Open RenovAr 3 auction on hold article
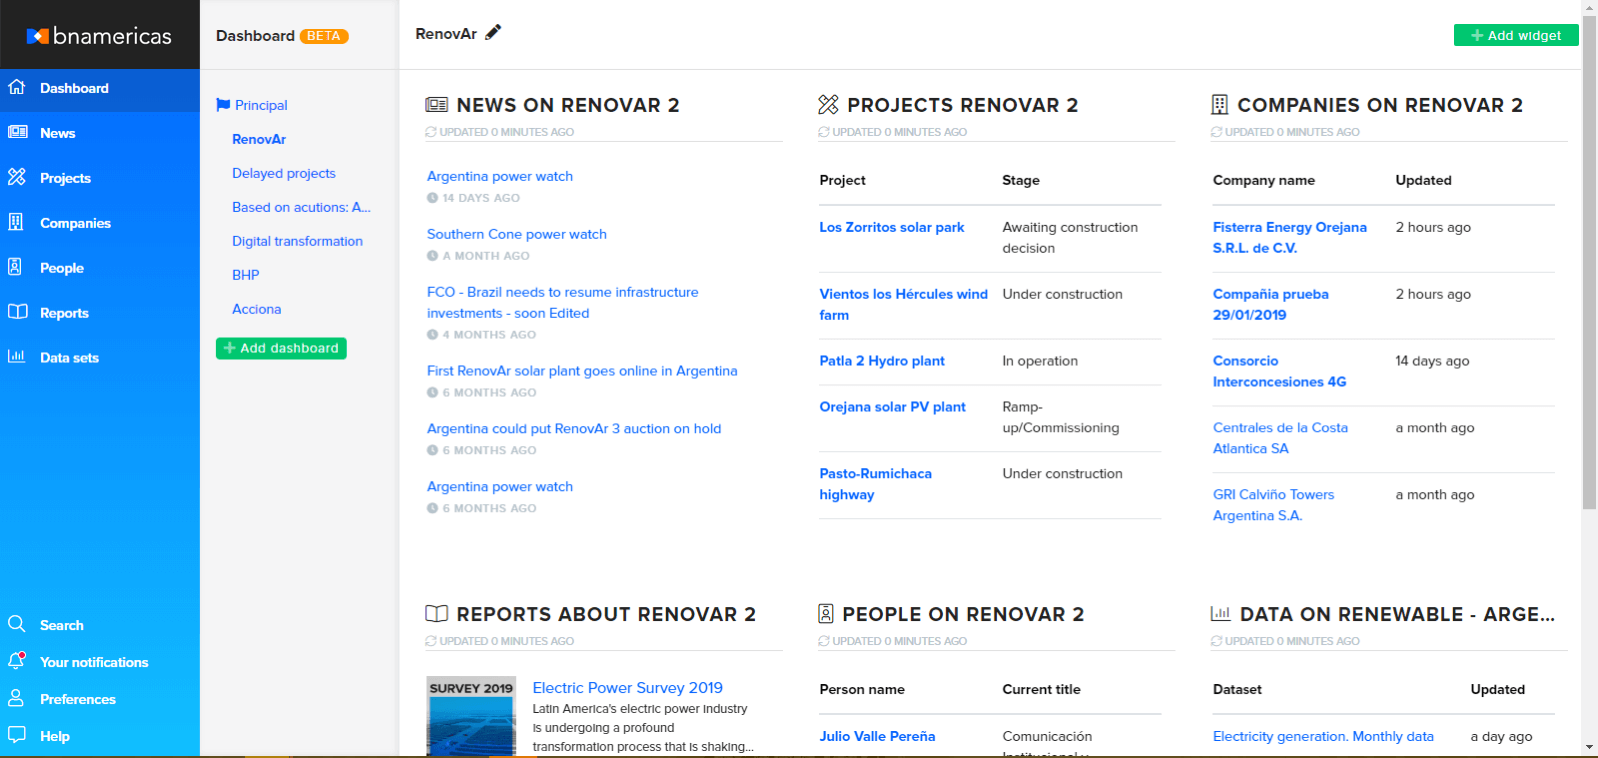Viewport: 1598px width, 758px height. coord(574,428)
